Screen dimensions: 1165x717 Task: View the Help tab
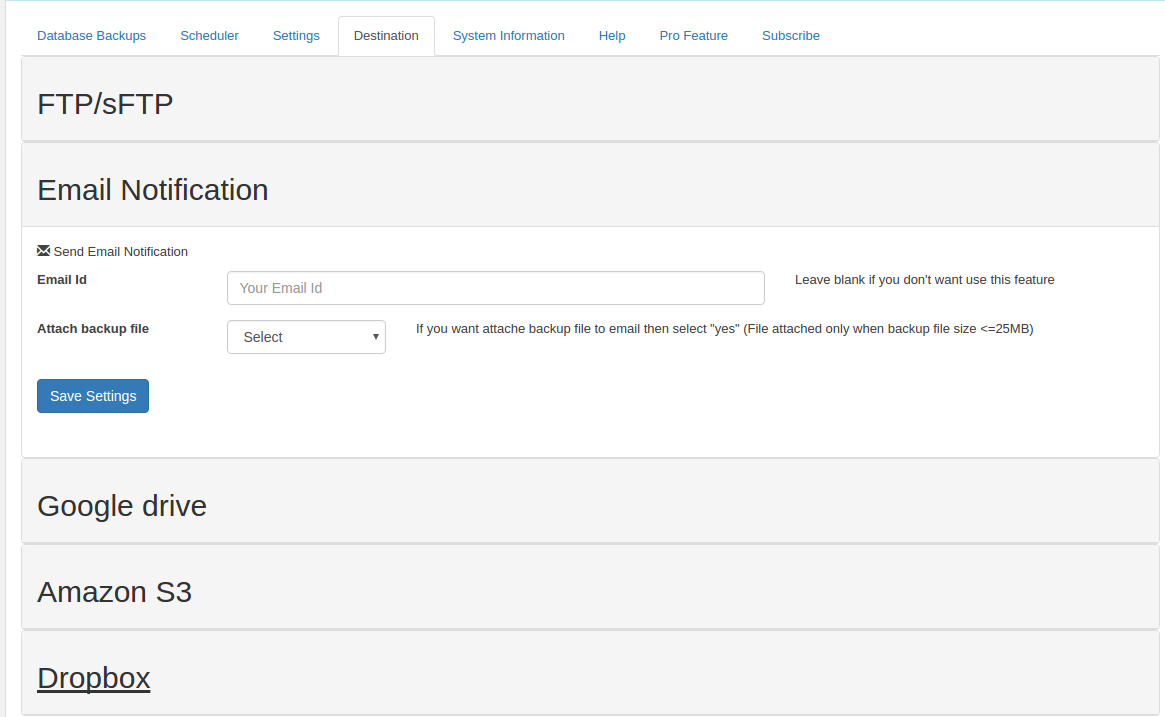[x=612, y=36]
